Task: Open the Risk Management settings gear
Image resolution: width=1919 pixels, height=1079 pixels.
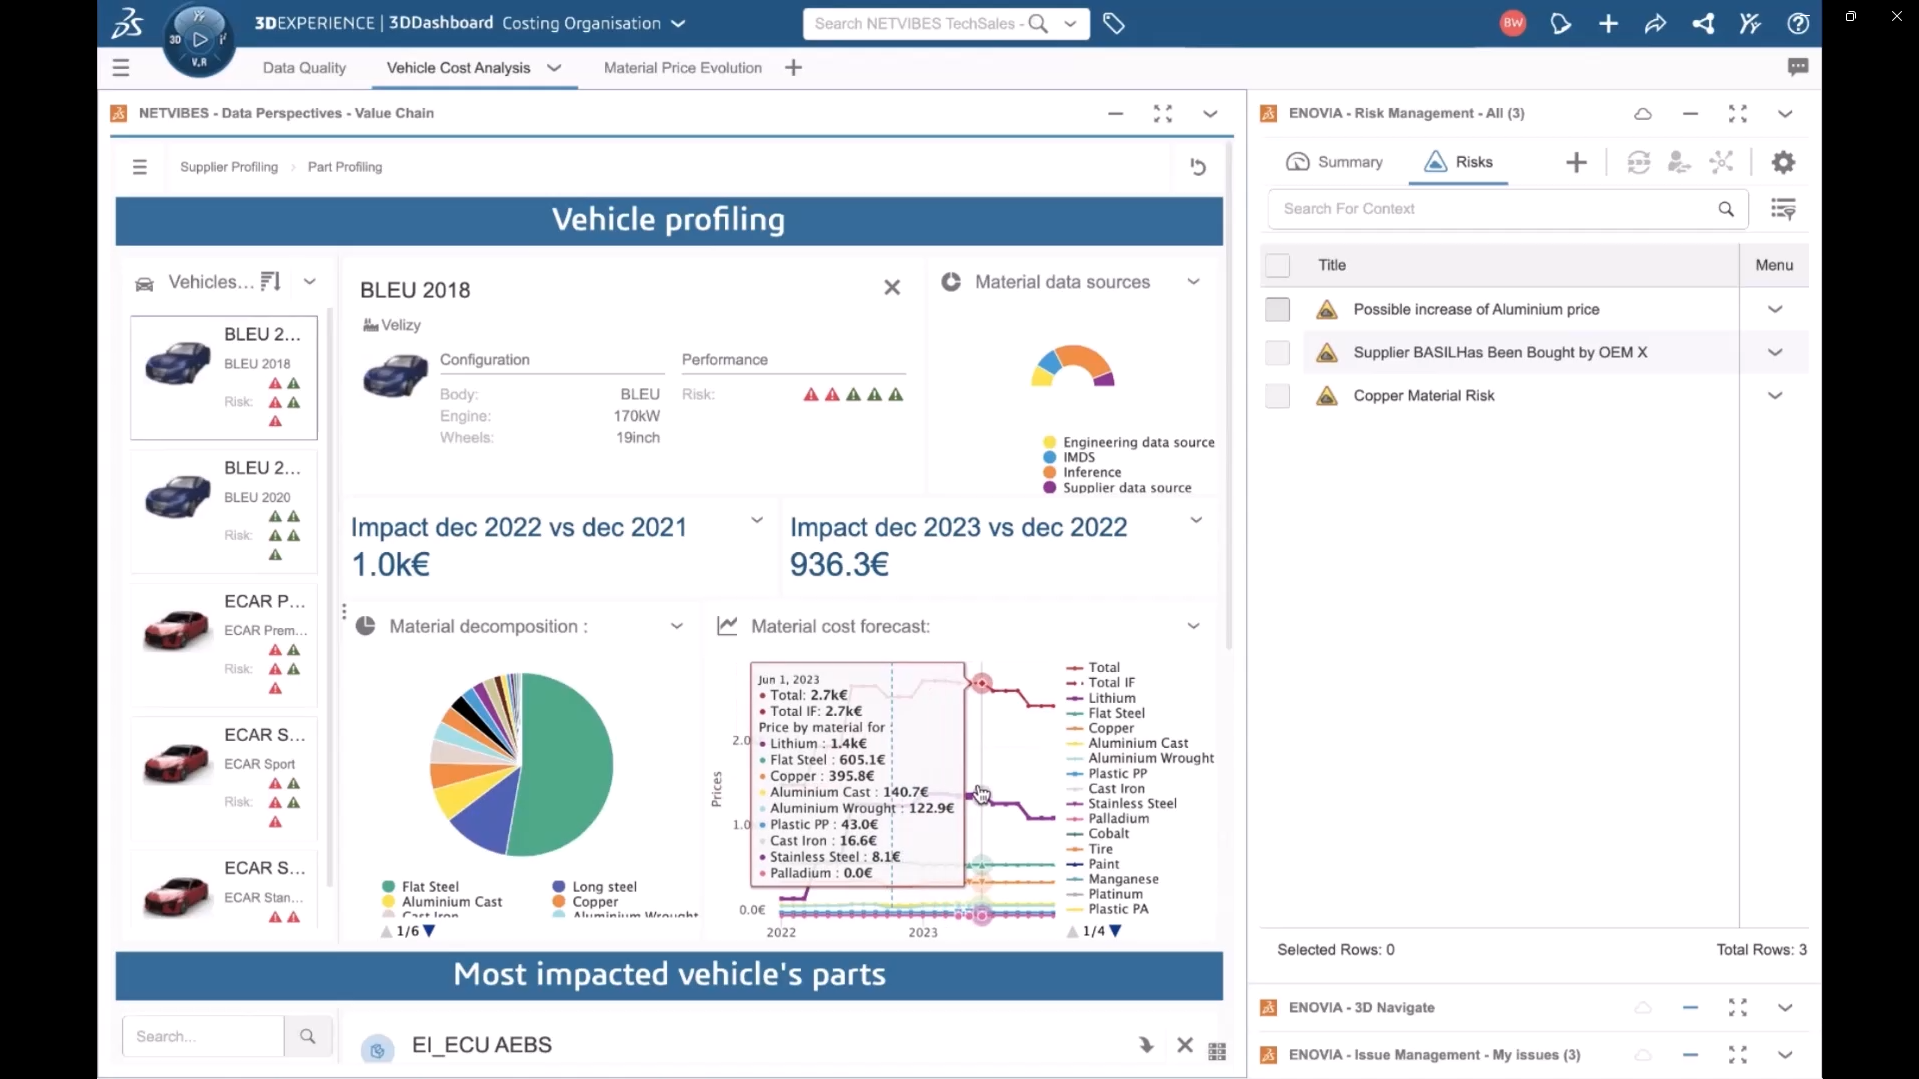Action: click(1783, 162)
